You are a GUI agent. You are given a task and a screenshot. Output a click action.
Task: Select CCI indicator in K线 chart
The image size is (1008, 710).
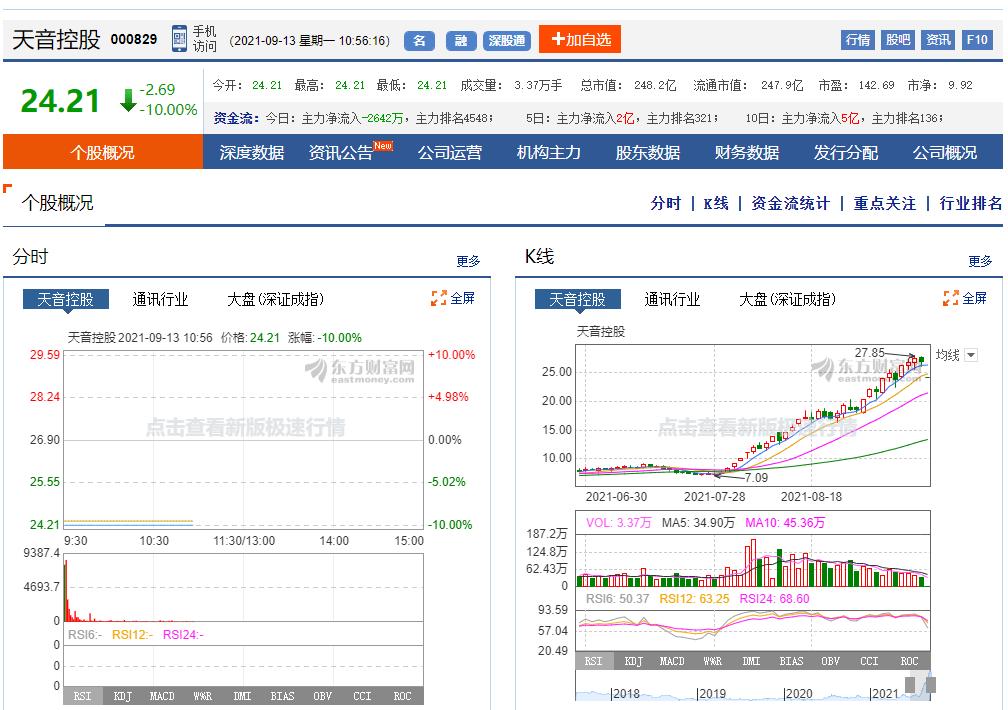coord(869,661)
